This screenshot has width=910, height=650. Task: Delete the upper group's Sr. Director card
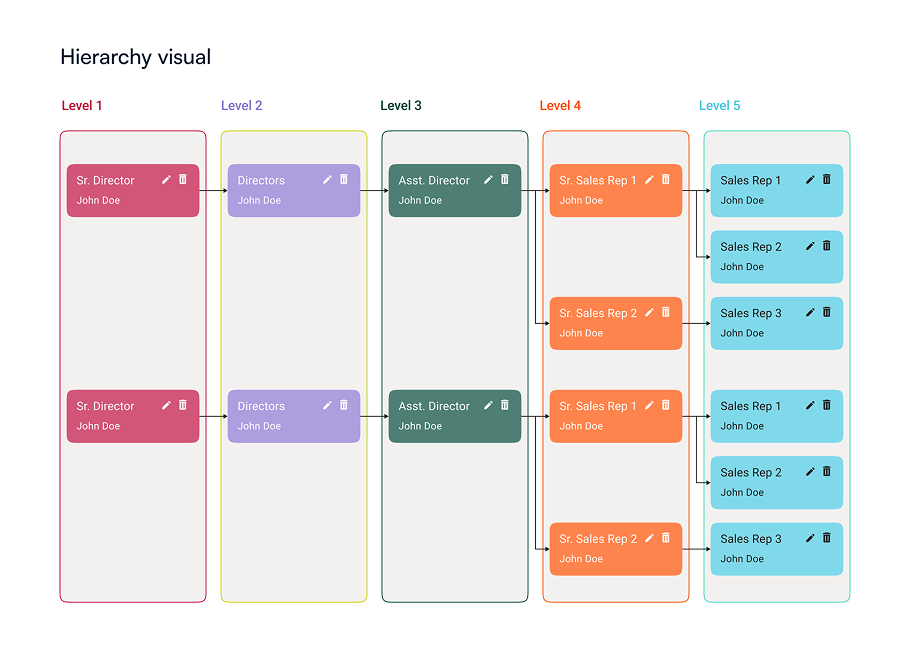click(x=183, y=179)
